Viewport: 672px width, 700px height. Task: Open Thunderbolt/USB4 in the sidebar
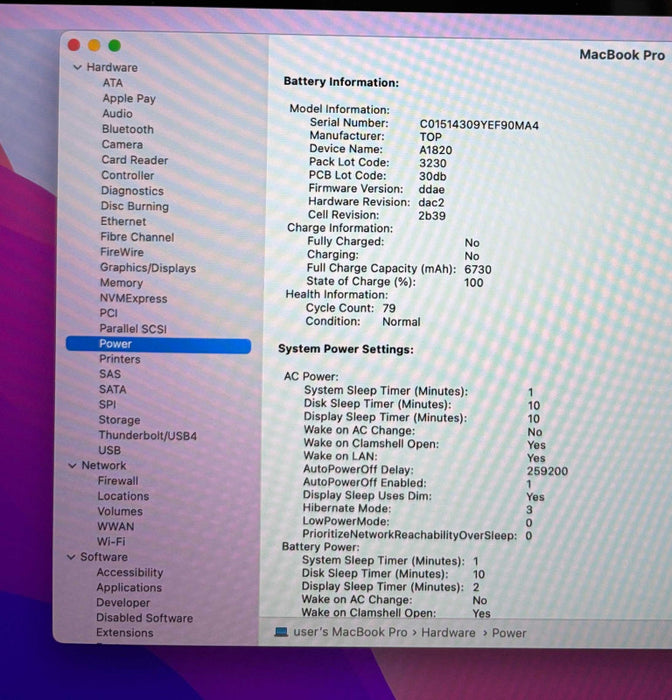point(148,436)
